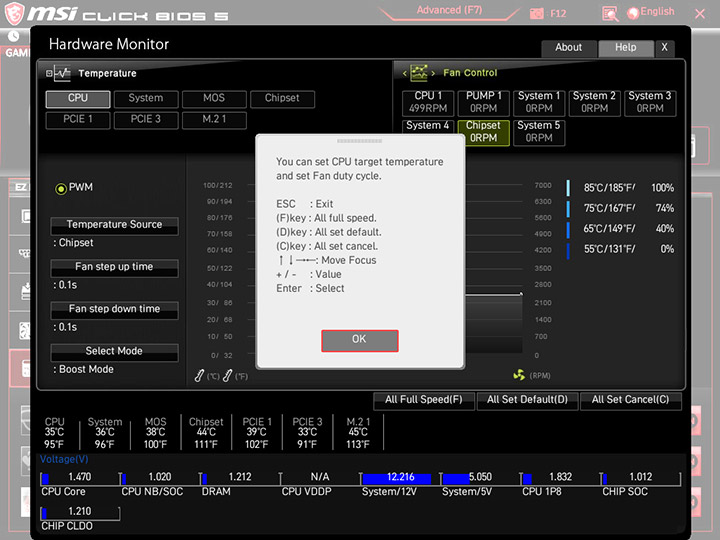The height and width of the screenshot is (540, 720).
Task: Select M.2 1 temperature button
Action: click(214, 120)
